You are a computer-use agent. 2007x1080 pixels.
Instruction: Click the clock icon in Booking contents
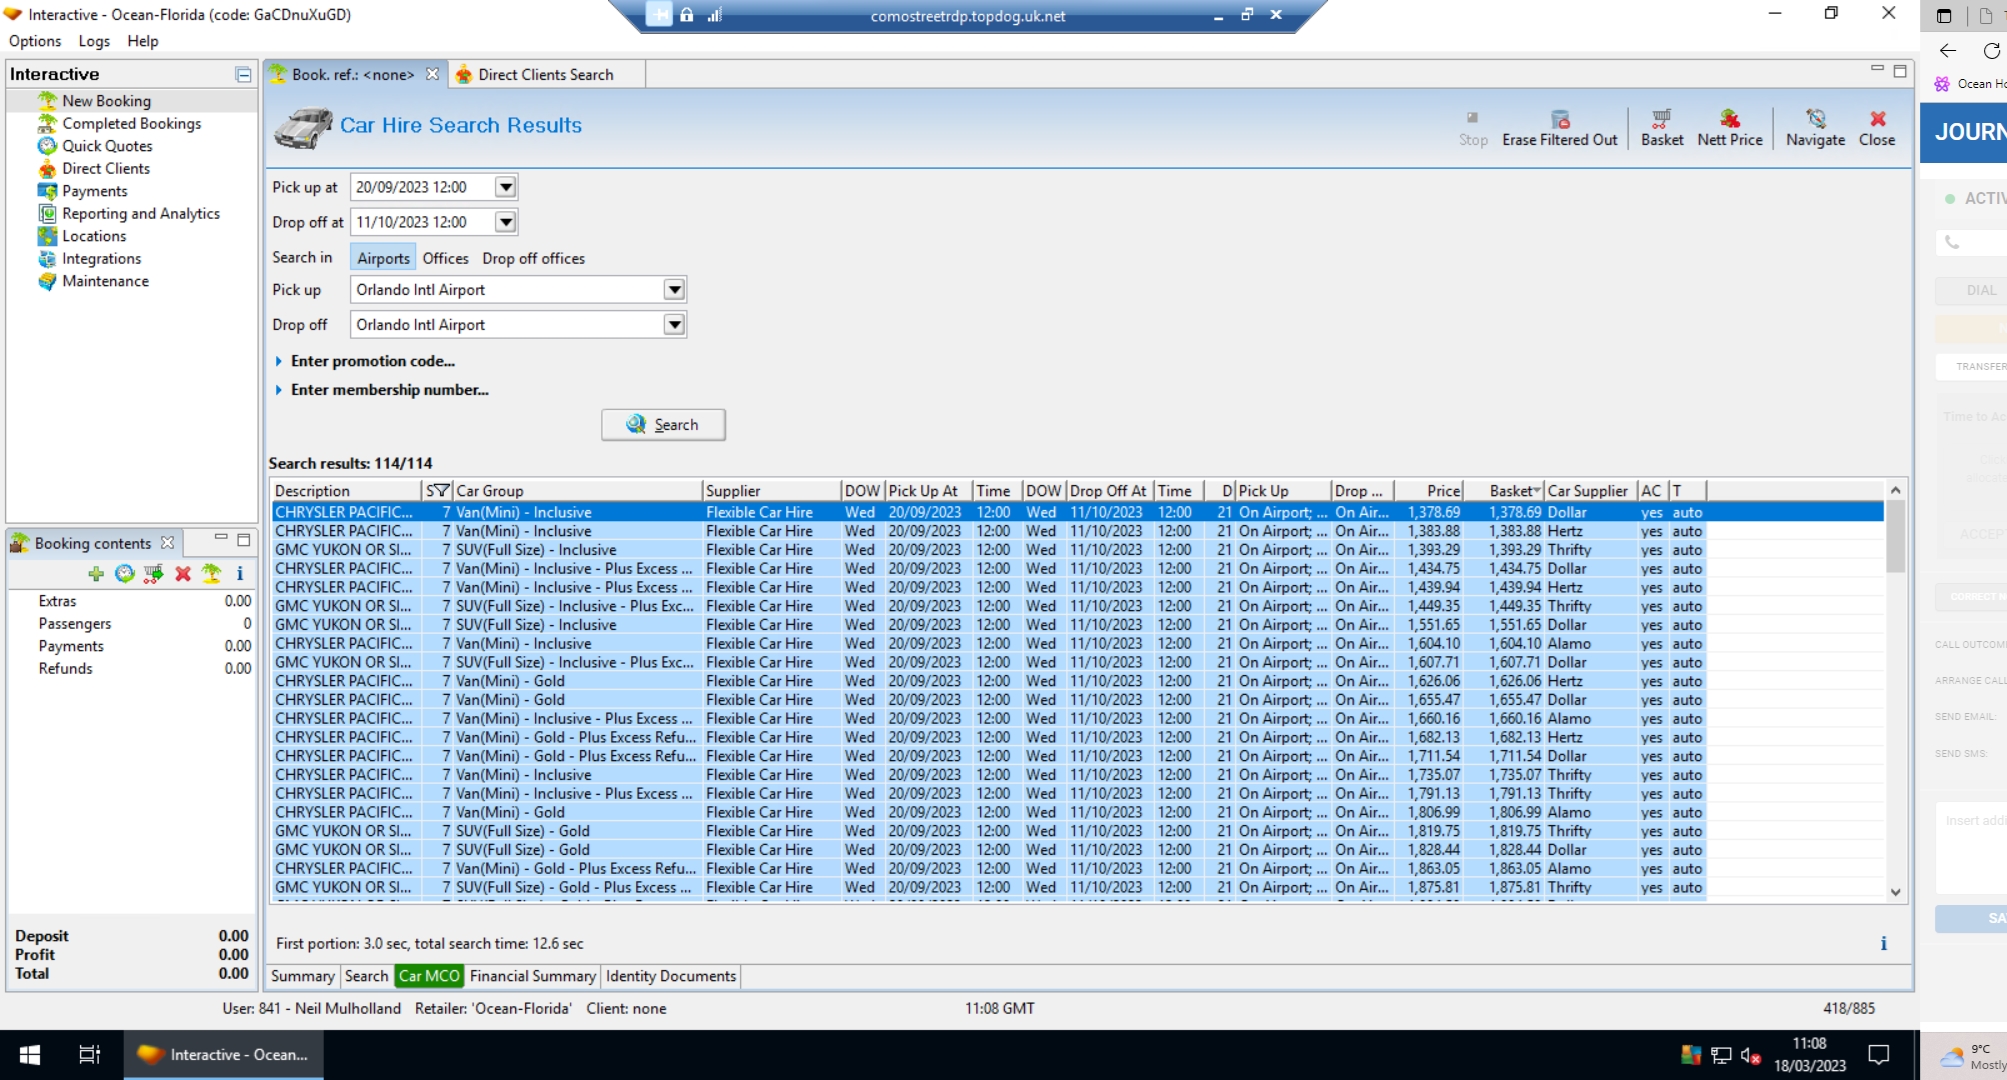click(124, 573)
